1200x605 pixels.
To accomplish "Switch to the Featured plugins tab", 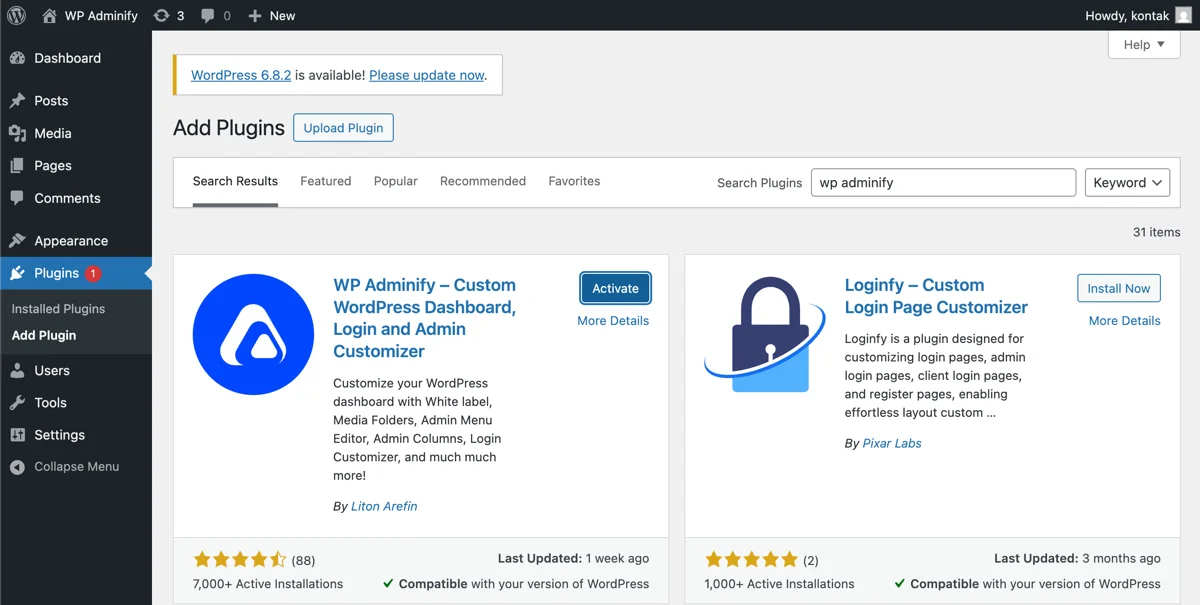I will point(325,181).
